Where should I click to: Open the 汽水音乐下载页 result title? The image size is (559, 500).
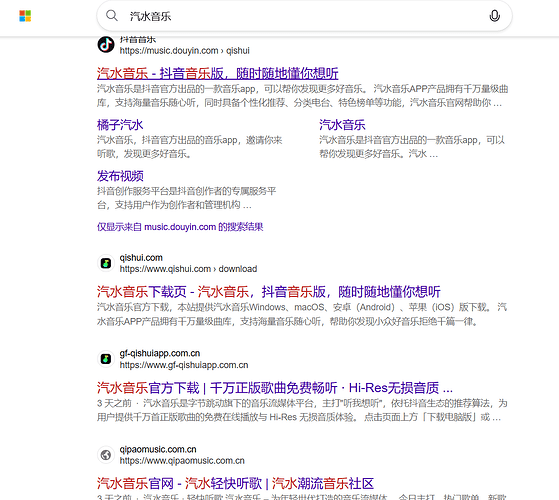click(269, 292)
